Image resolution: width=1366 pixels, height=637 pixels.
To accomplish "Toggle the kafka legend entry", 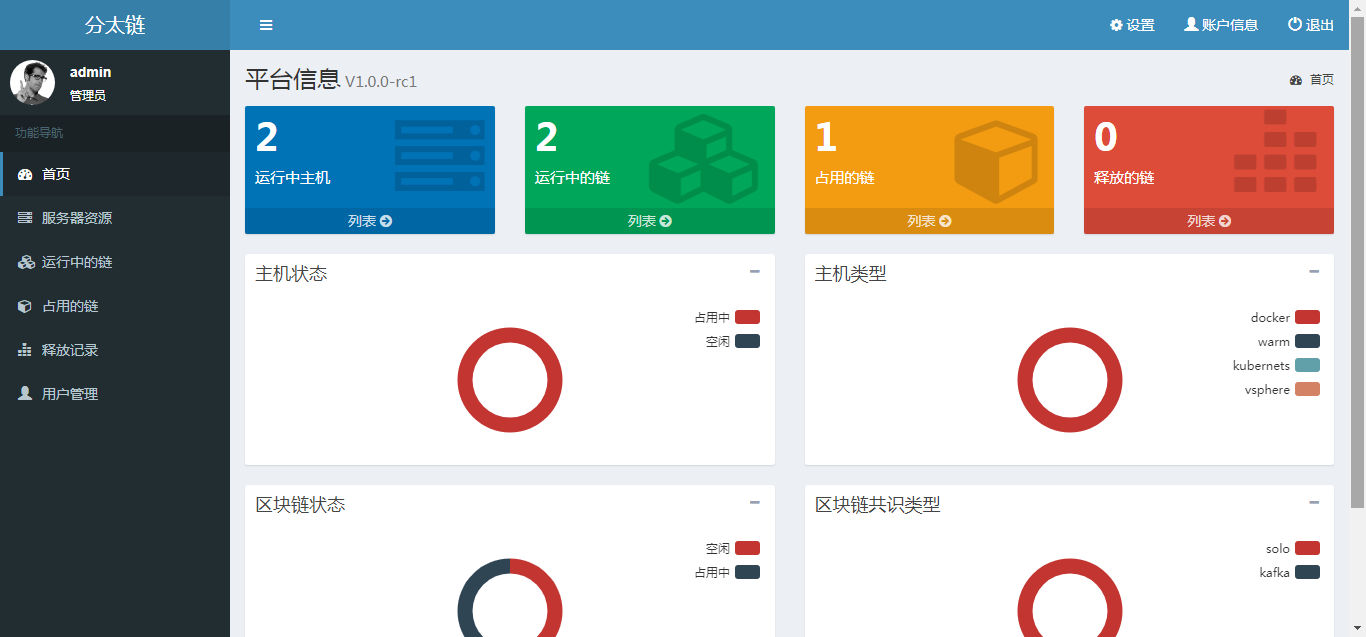I will point(1307,572).
